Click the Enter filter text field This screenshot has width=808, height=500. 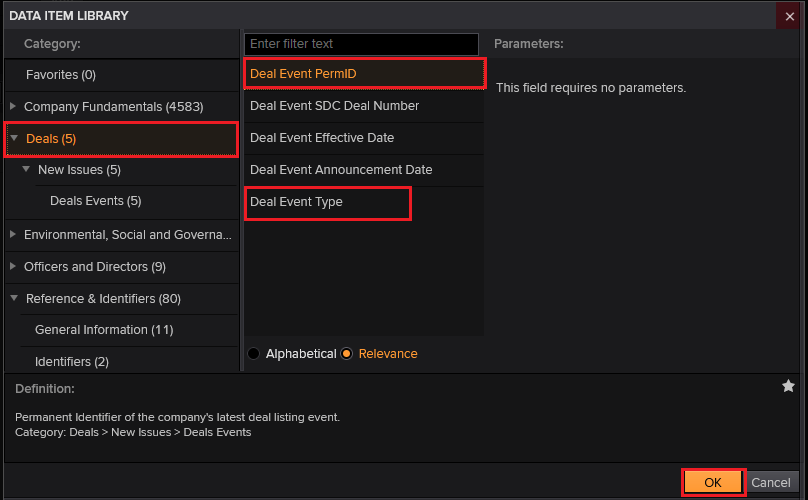[x=361, y=44]
